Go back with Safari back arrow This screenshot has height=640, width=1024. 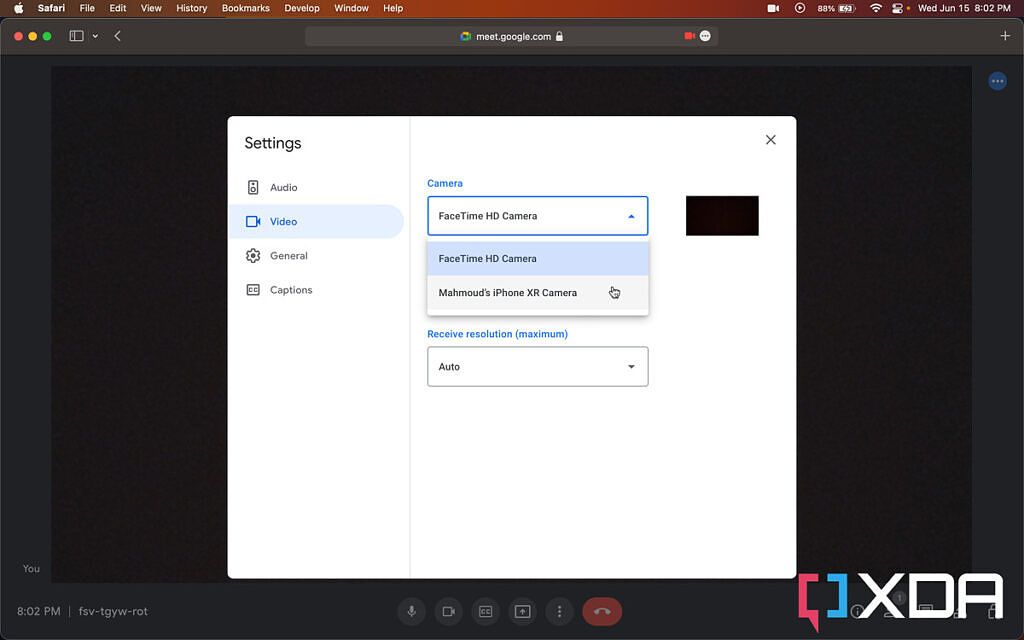pos(117,36)
